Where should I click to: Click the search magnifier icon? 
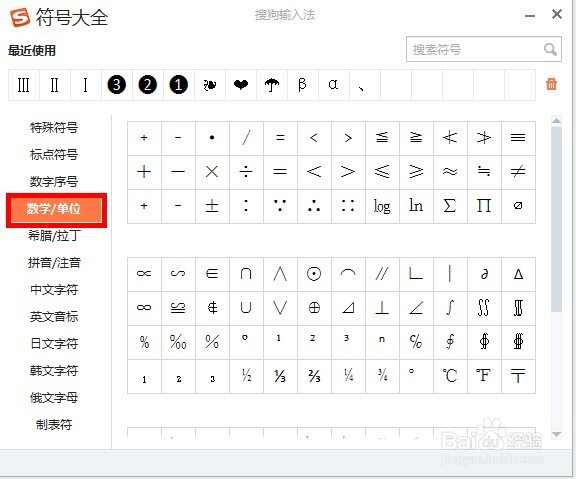click(550, 49)
